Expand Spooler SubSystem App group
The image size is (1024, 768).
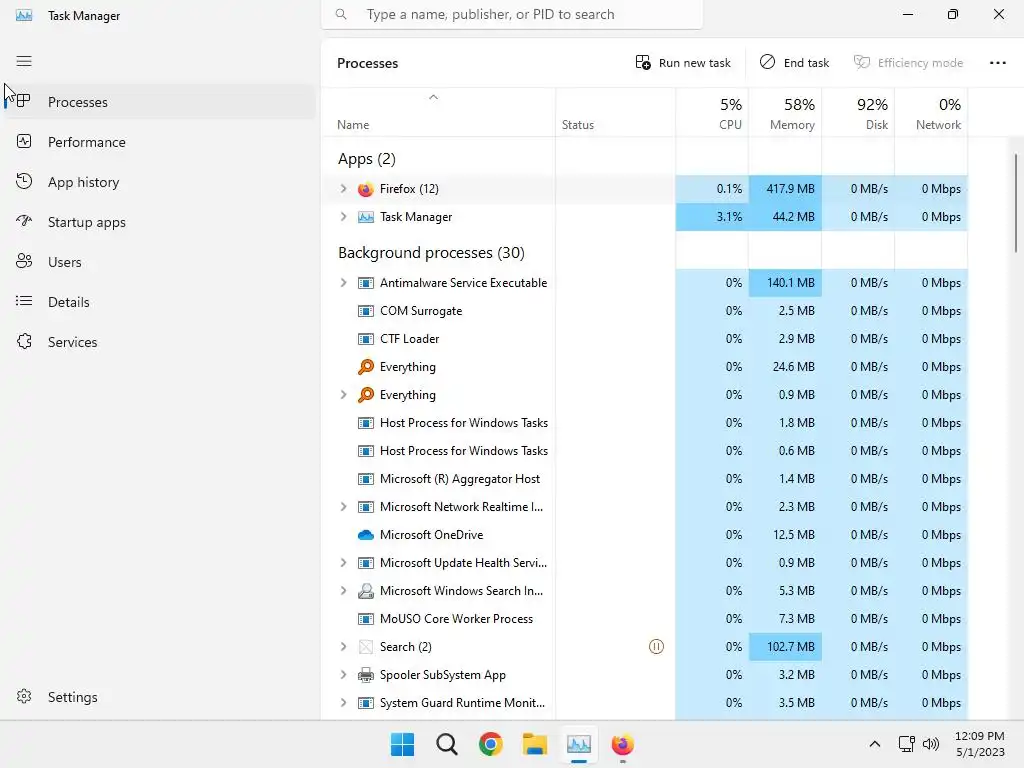click(x=344, y=675)
